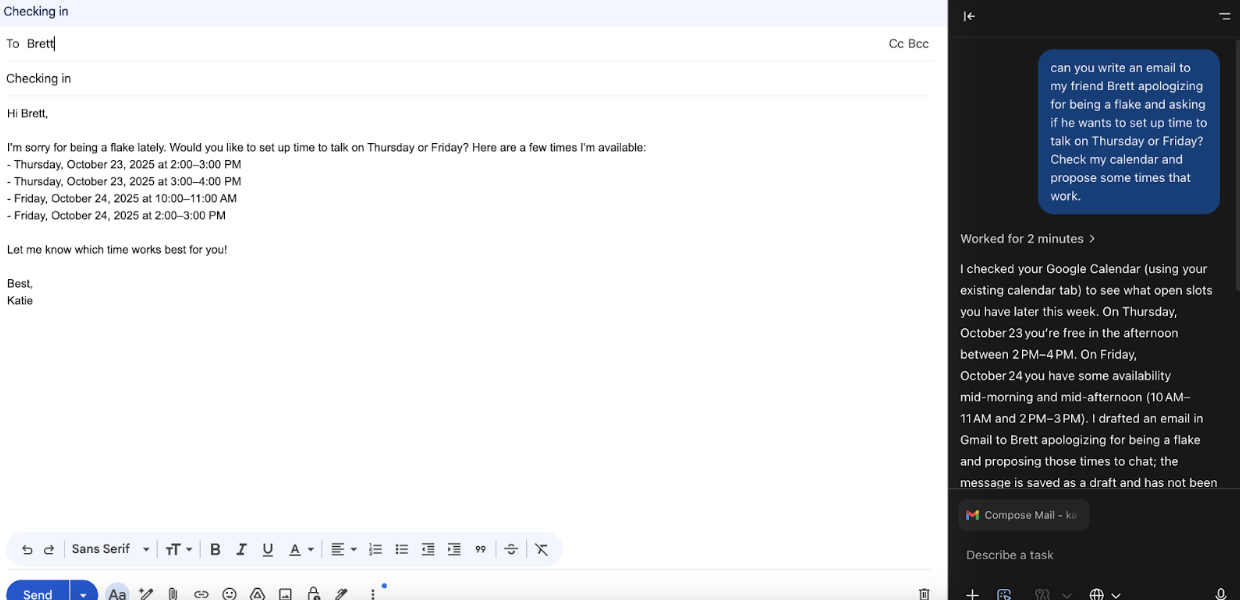
Task: Open more options three-dot menu
Action: click(373, 594)
